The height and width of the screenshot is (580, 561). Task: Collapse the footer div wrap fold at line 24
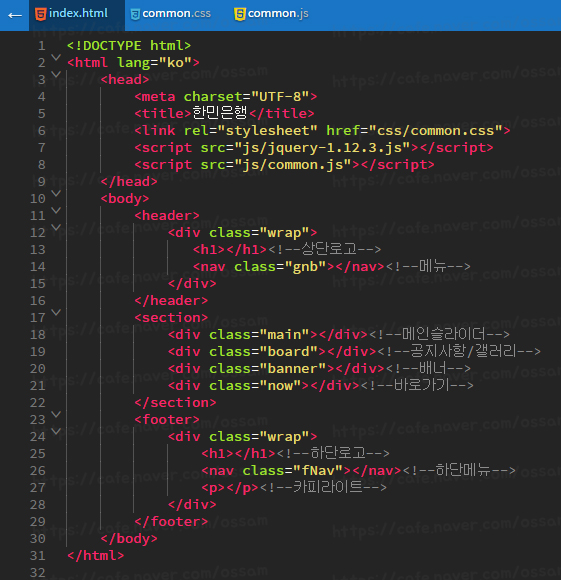pyautogui.click(x=56, y=432)
